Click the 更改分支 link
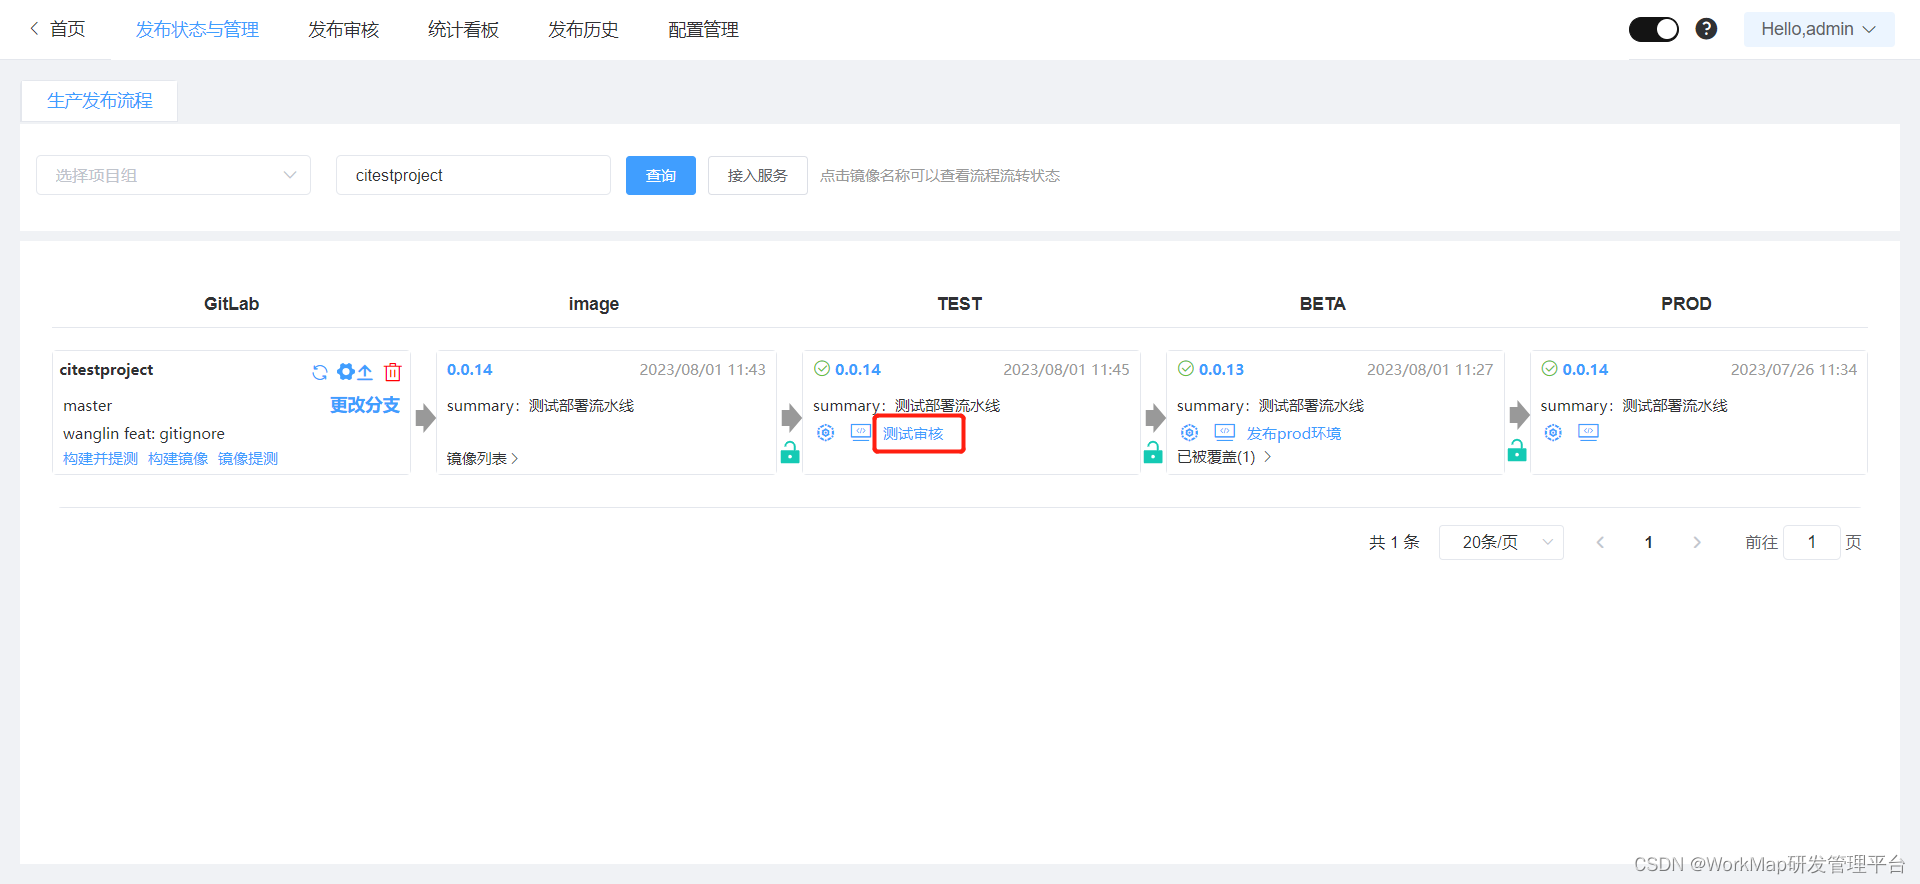This screenshot has width=1920, height=884. click(365, 405)
